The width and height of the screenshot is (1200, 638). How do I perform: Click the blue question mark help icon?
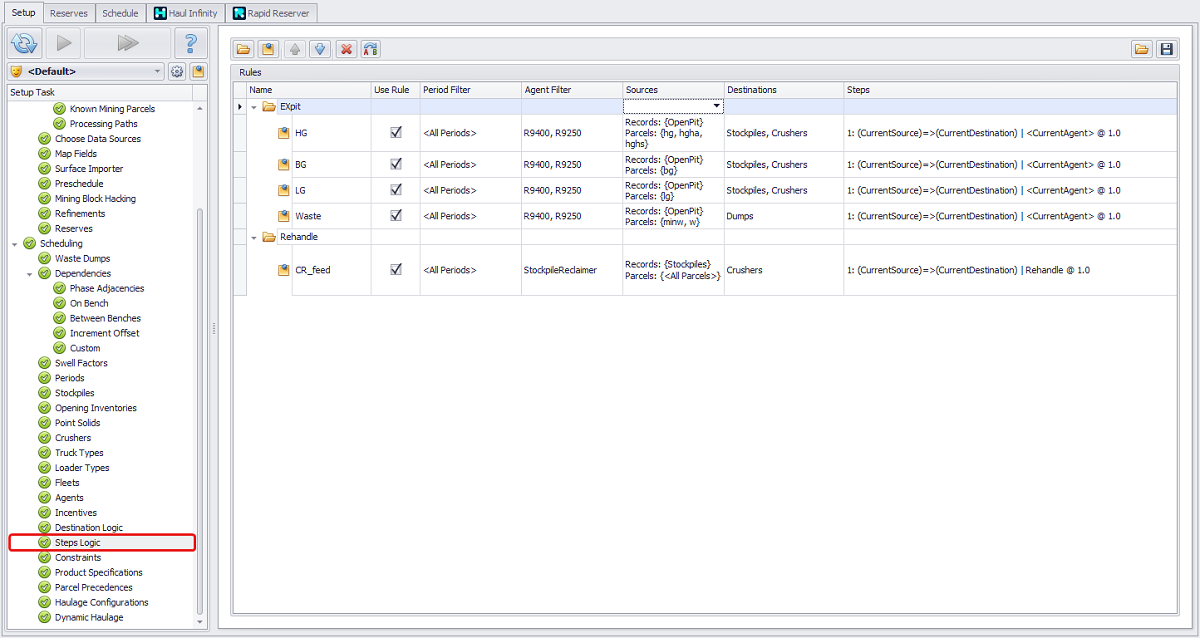click(x=190, y=43)
